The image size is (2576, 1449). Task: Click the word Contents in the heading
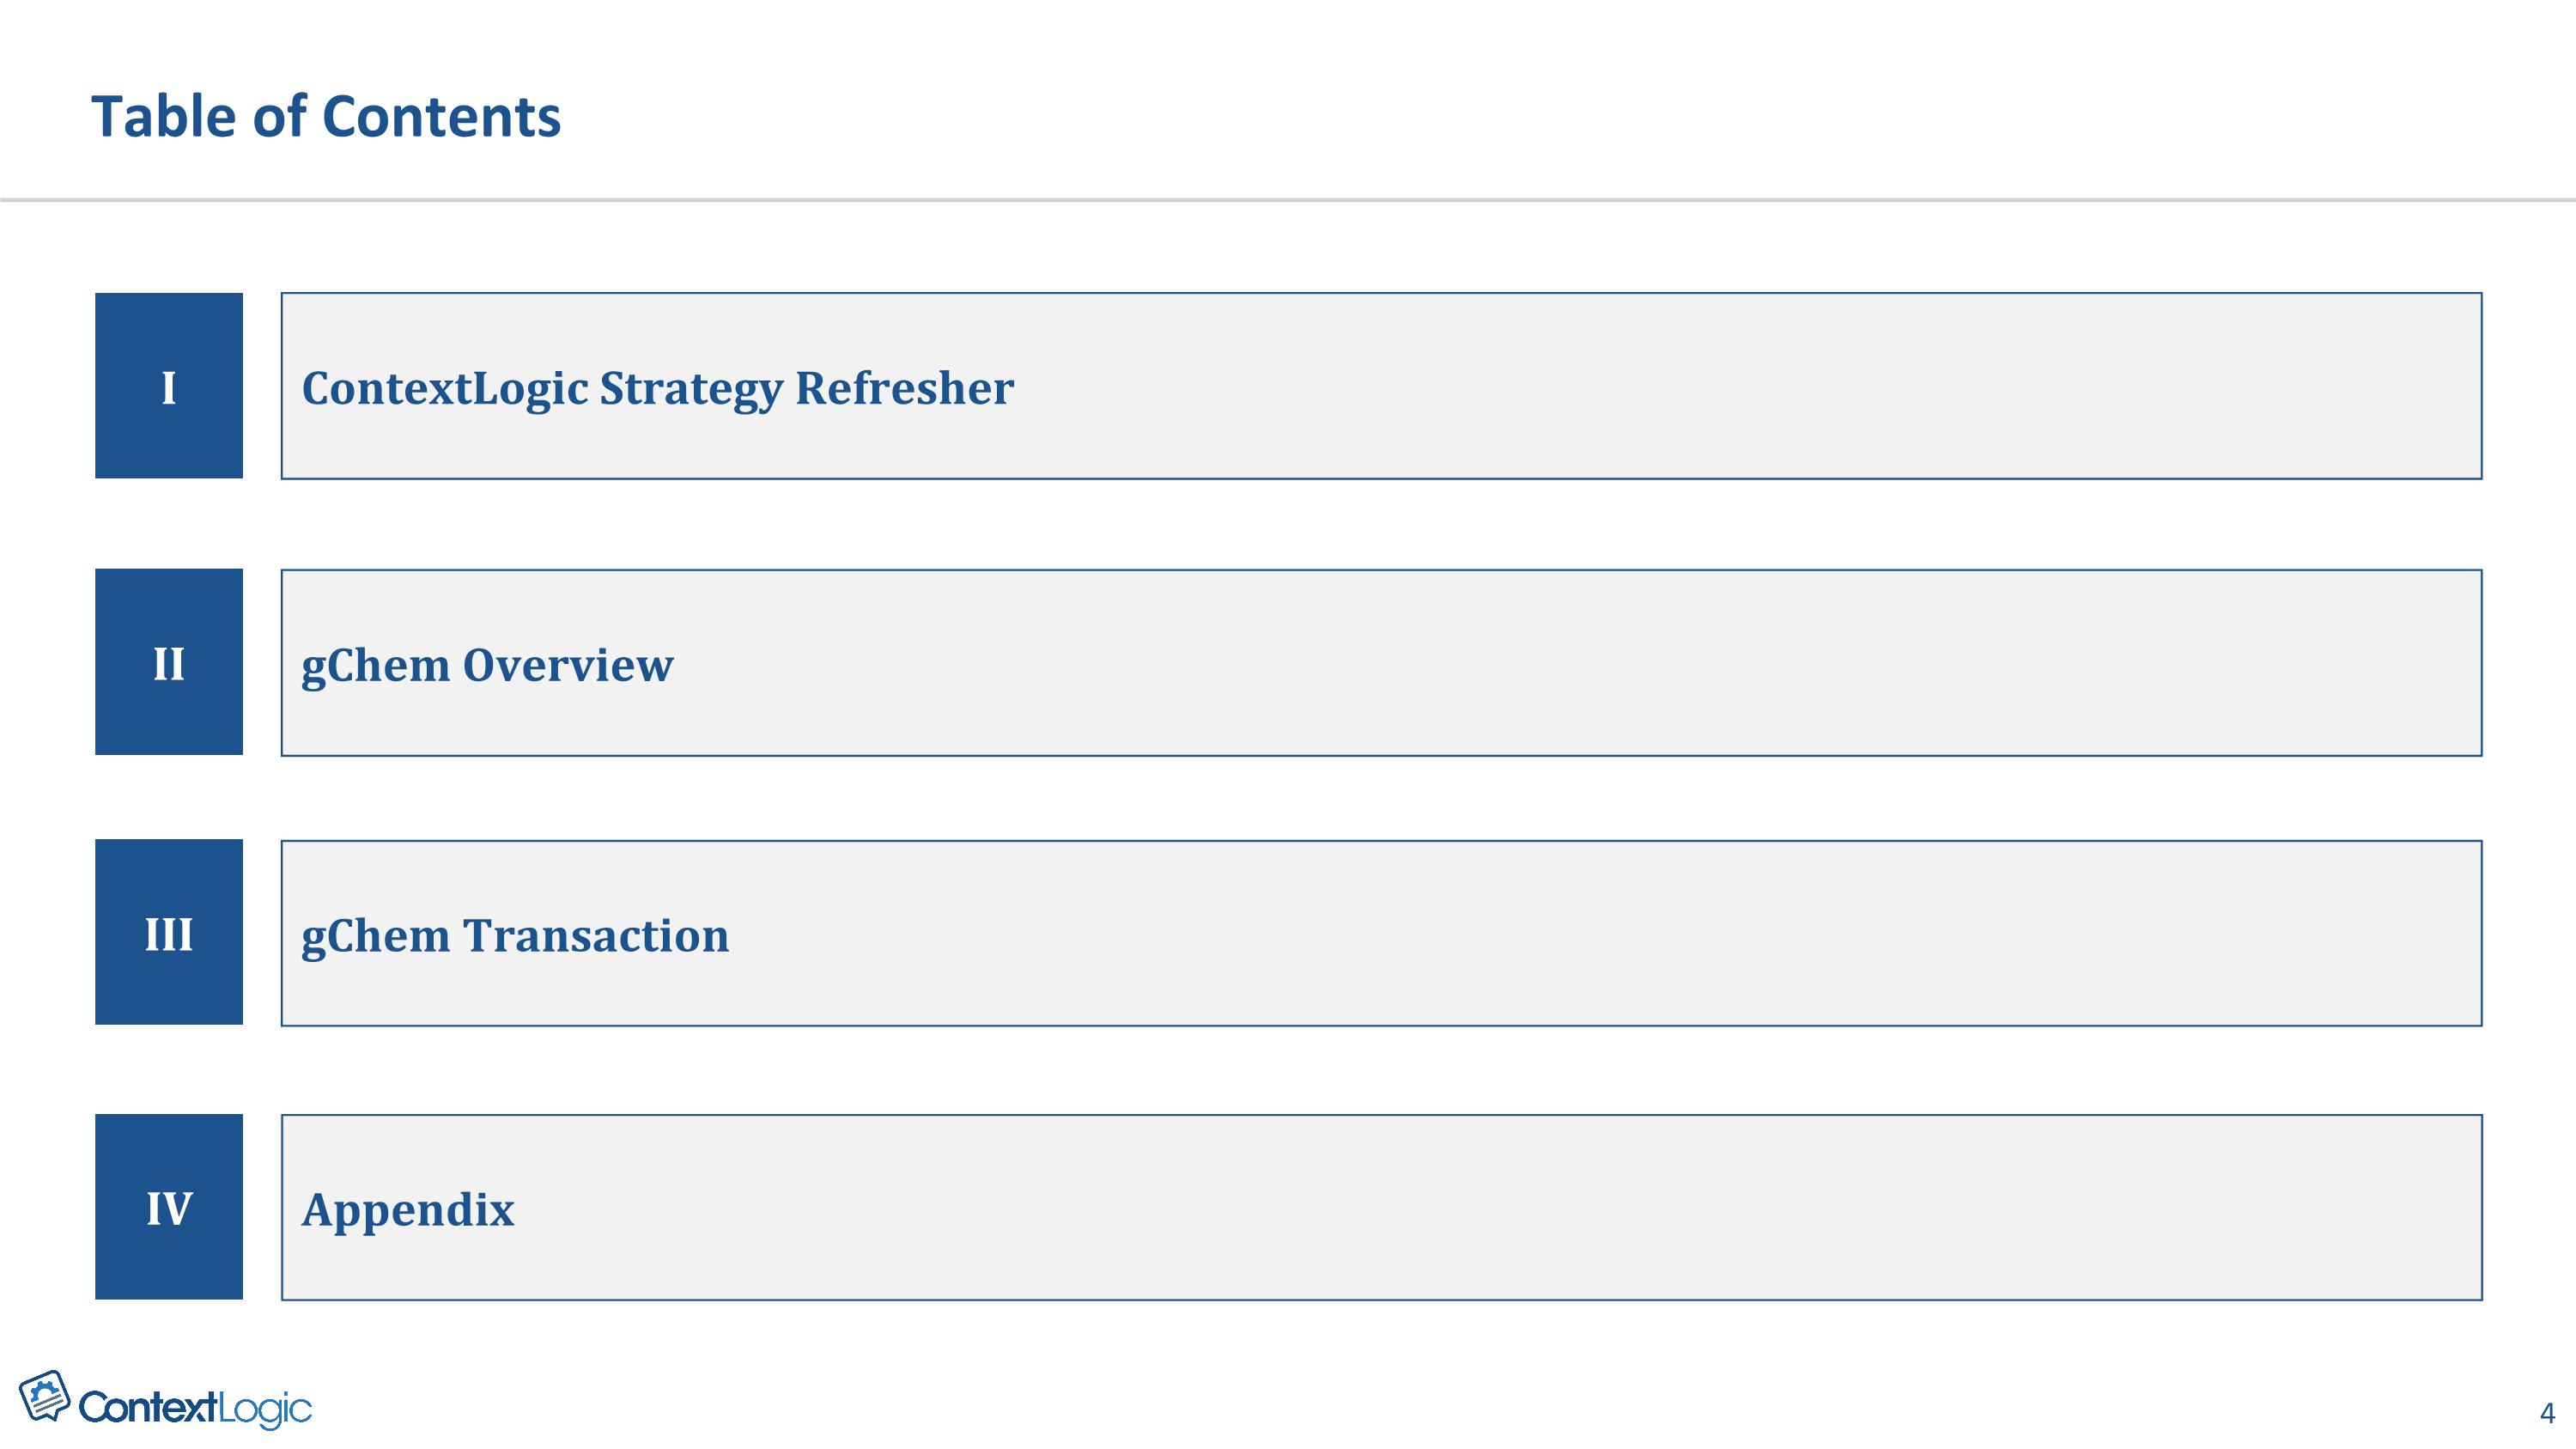click(441, 116)
